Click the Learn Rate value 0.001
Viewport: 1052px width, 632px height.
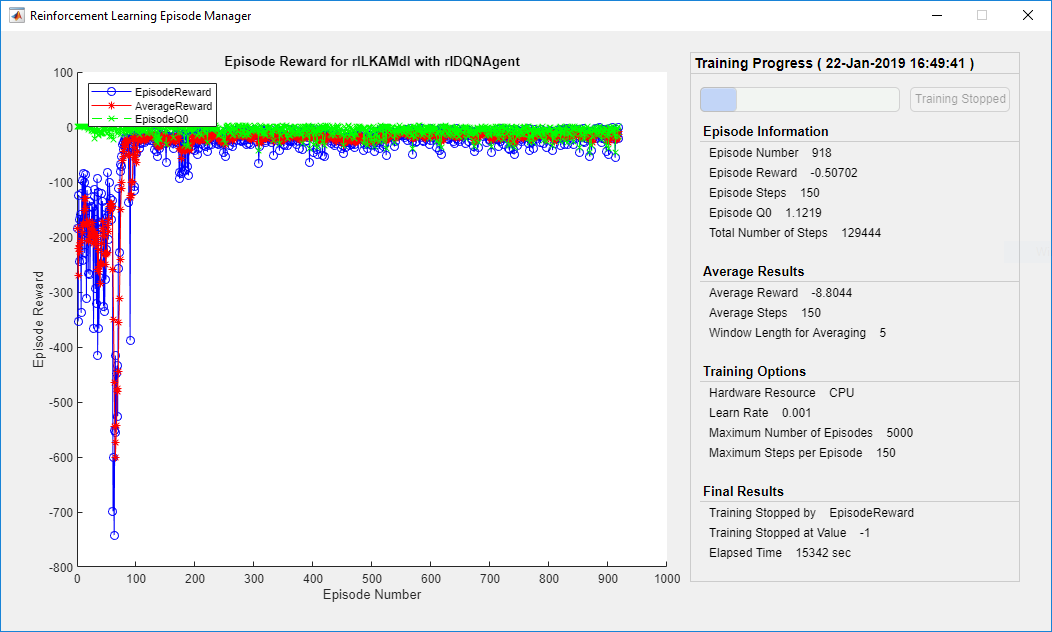(796, 413)
